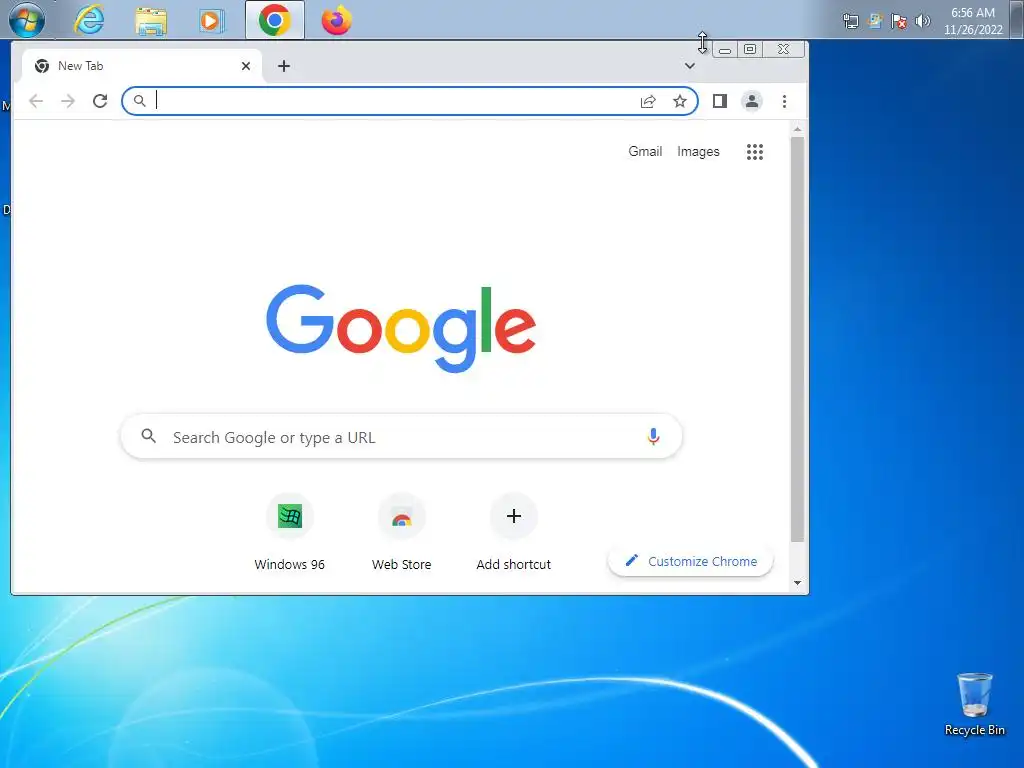Image resolution: width=1024 pixels, height=768 pixels.
Task: Open the Action Center flag icon
Action: pyautogui.click(x=899, y=21)
